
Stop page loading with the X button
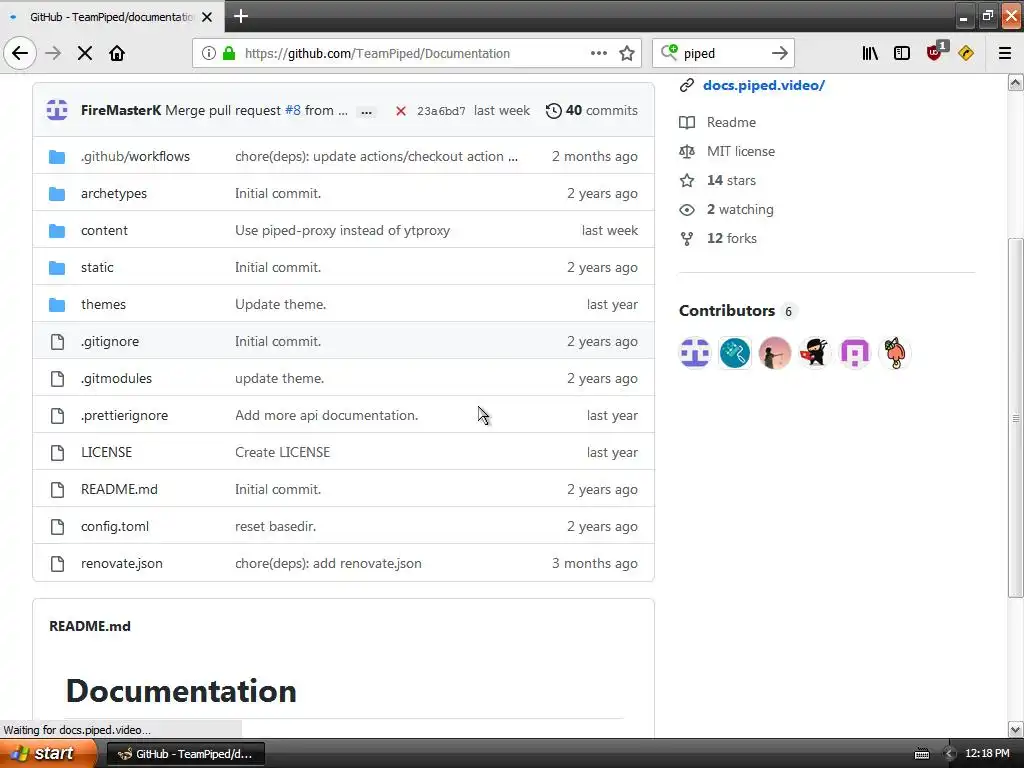coord(85,53)
